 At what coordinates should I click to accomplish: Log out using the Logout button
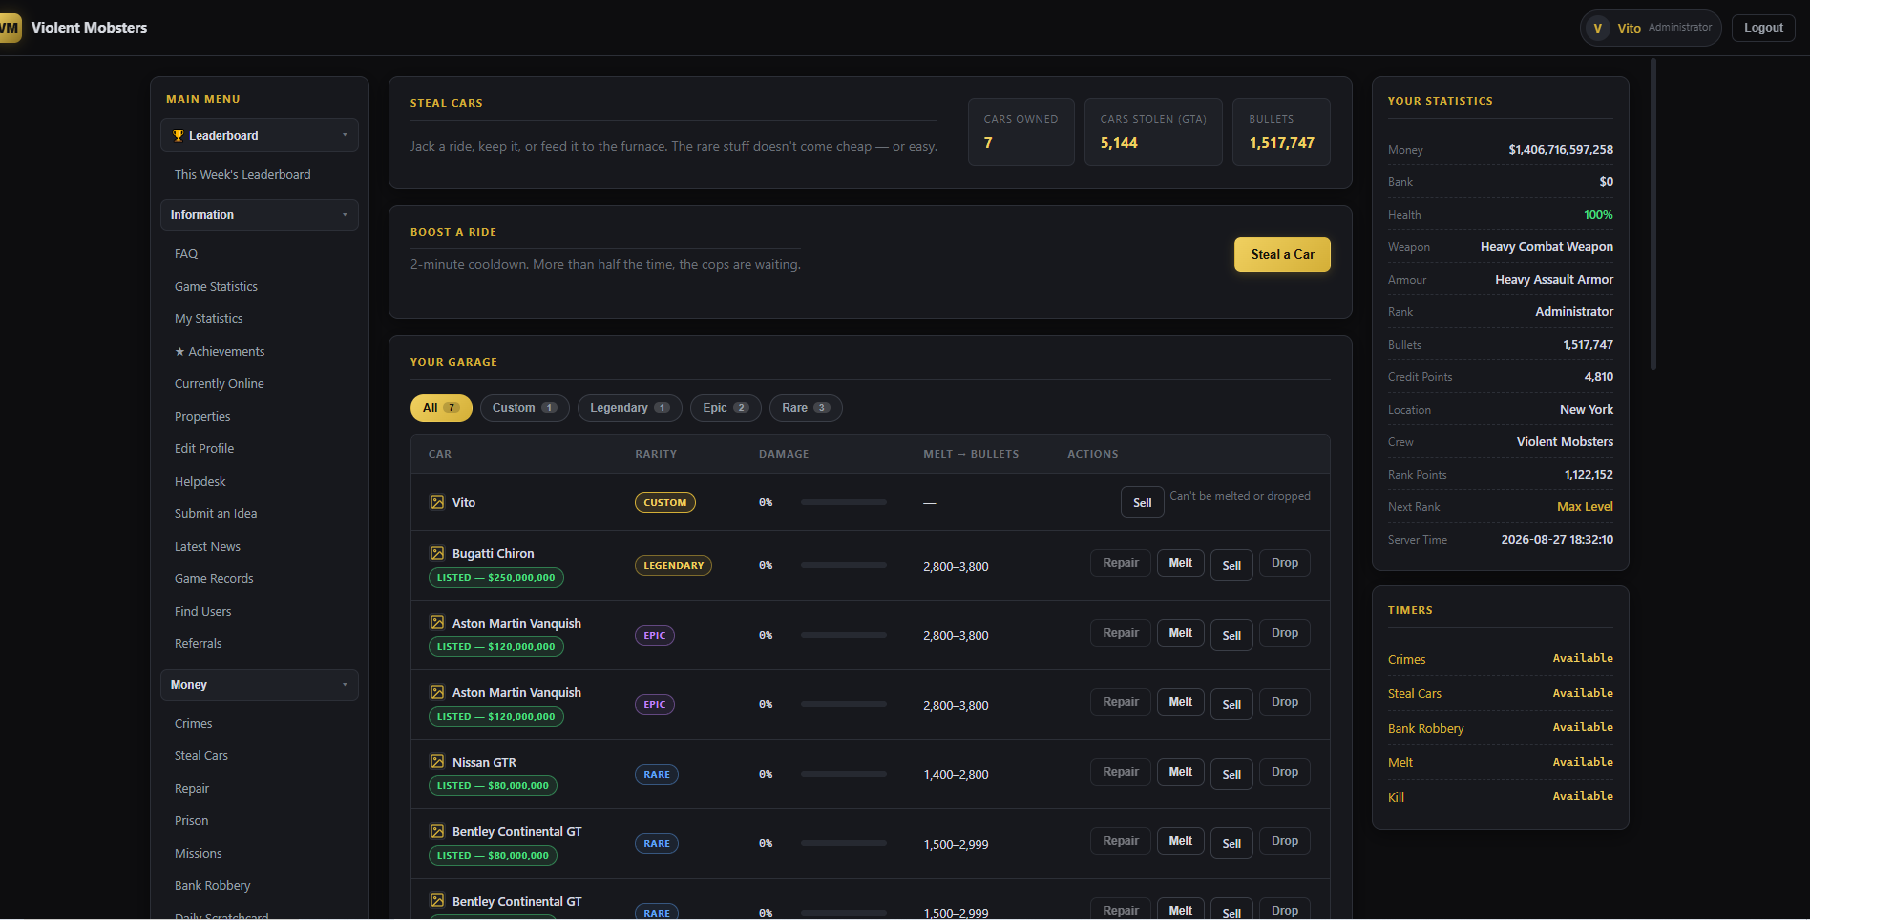1763,28
